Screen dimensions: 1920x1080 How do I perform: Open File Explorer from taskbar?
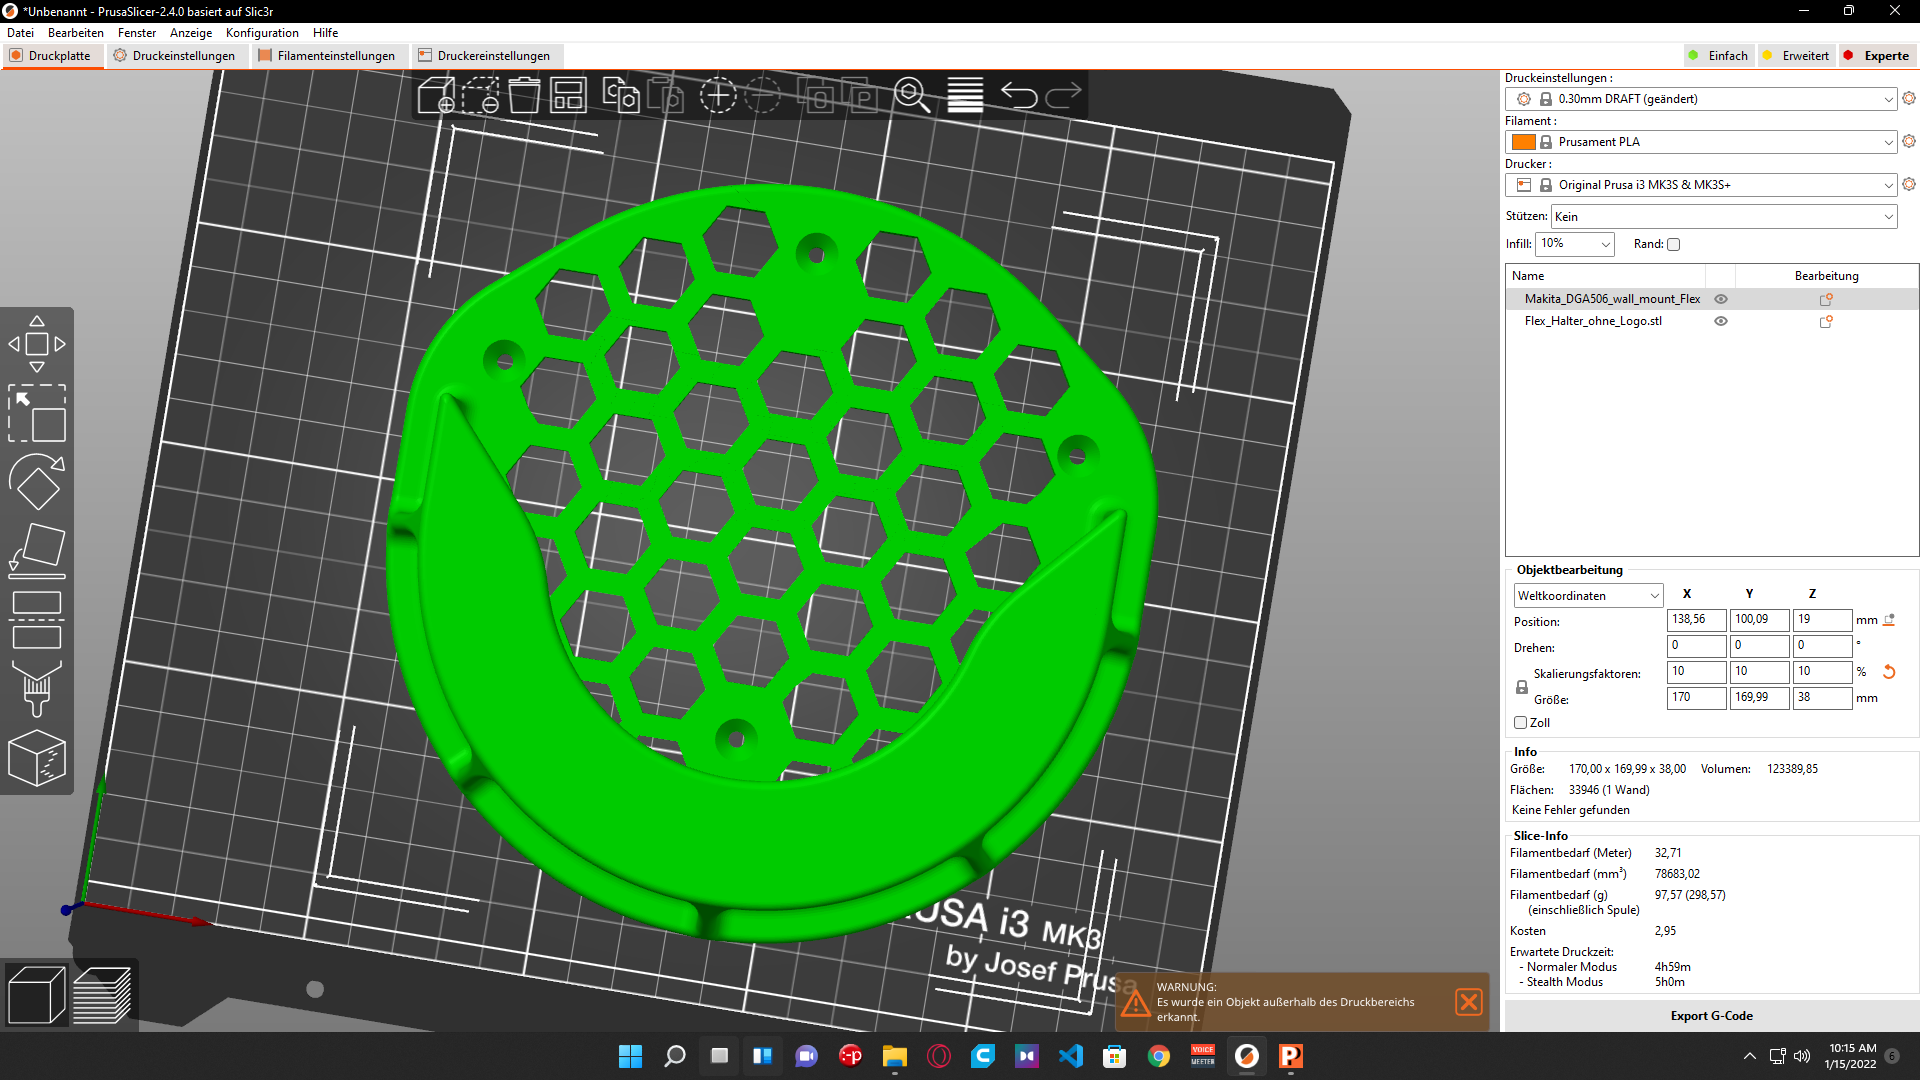tap(895, 1056)
